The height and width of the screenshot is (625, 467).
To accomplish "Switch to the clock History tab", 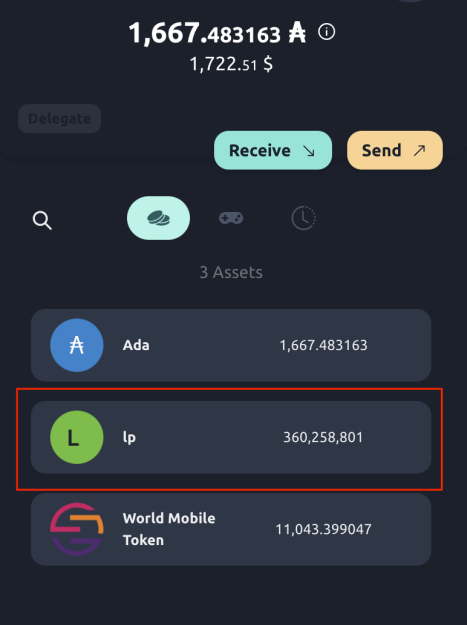I will (304, 218).
